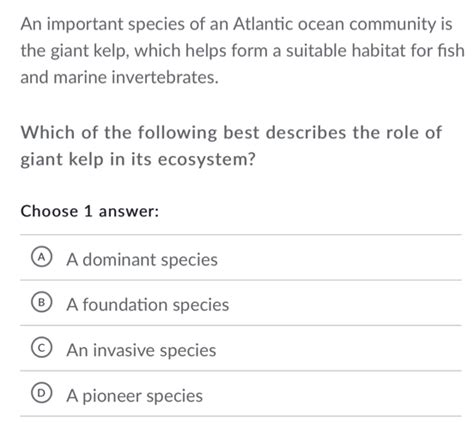Select radio button A circle
This screenshot has height=423, width=474.
pyautogui.click(x=41, y=257)
